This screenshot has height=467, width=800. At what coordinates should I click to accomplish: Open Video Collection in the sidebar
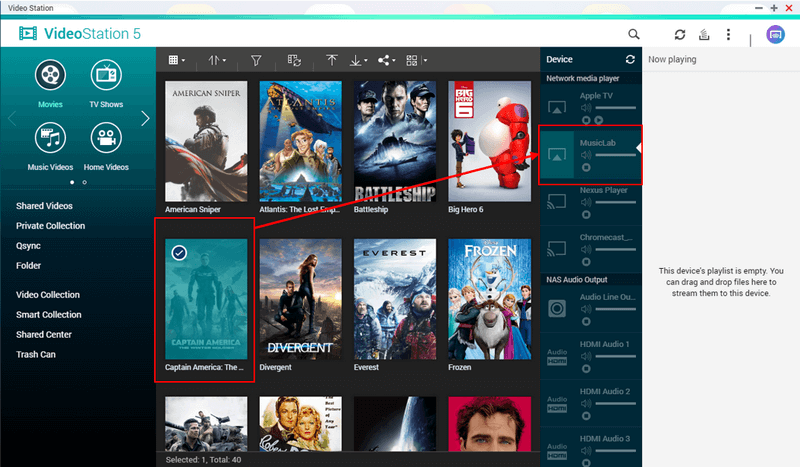tap(48, 294)
